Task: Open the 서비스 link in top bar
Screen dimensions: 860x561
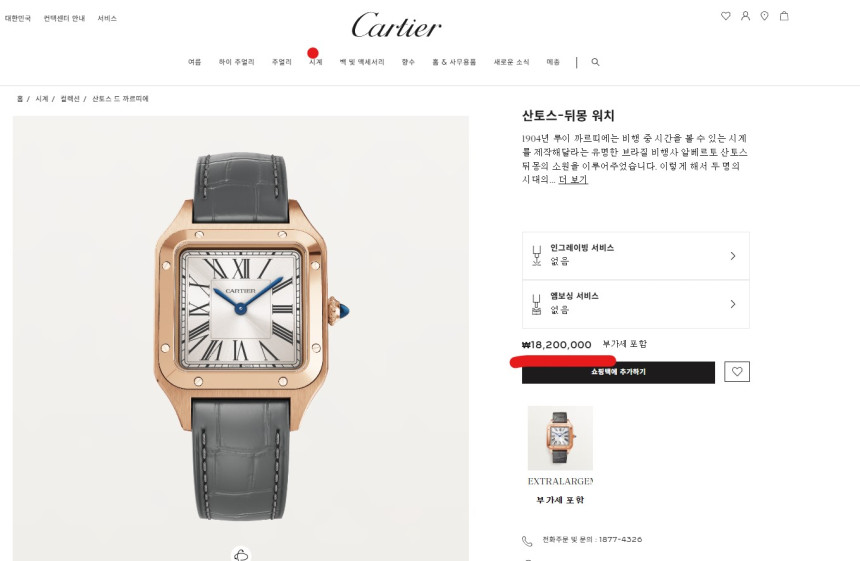Action: click(x=107, y=18)
